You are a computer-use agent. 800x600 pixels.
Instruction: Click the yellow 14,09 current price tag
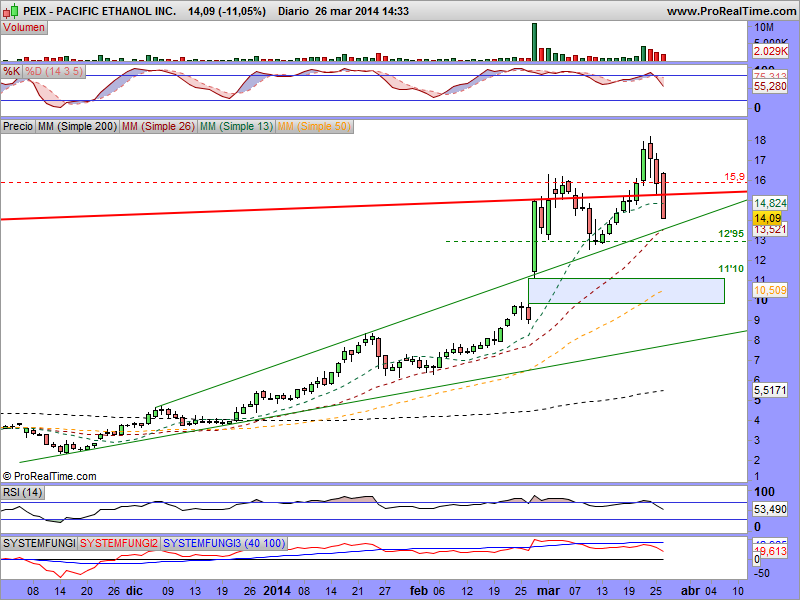[767, 218]
